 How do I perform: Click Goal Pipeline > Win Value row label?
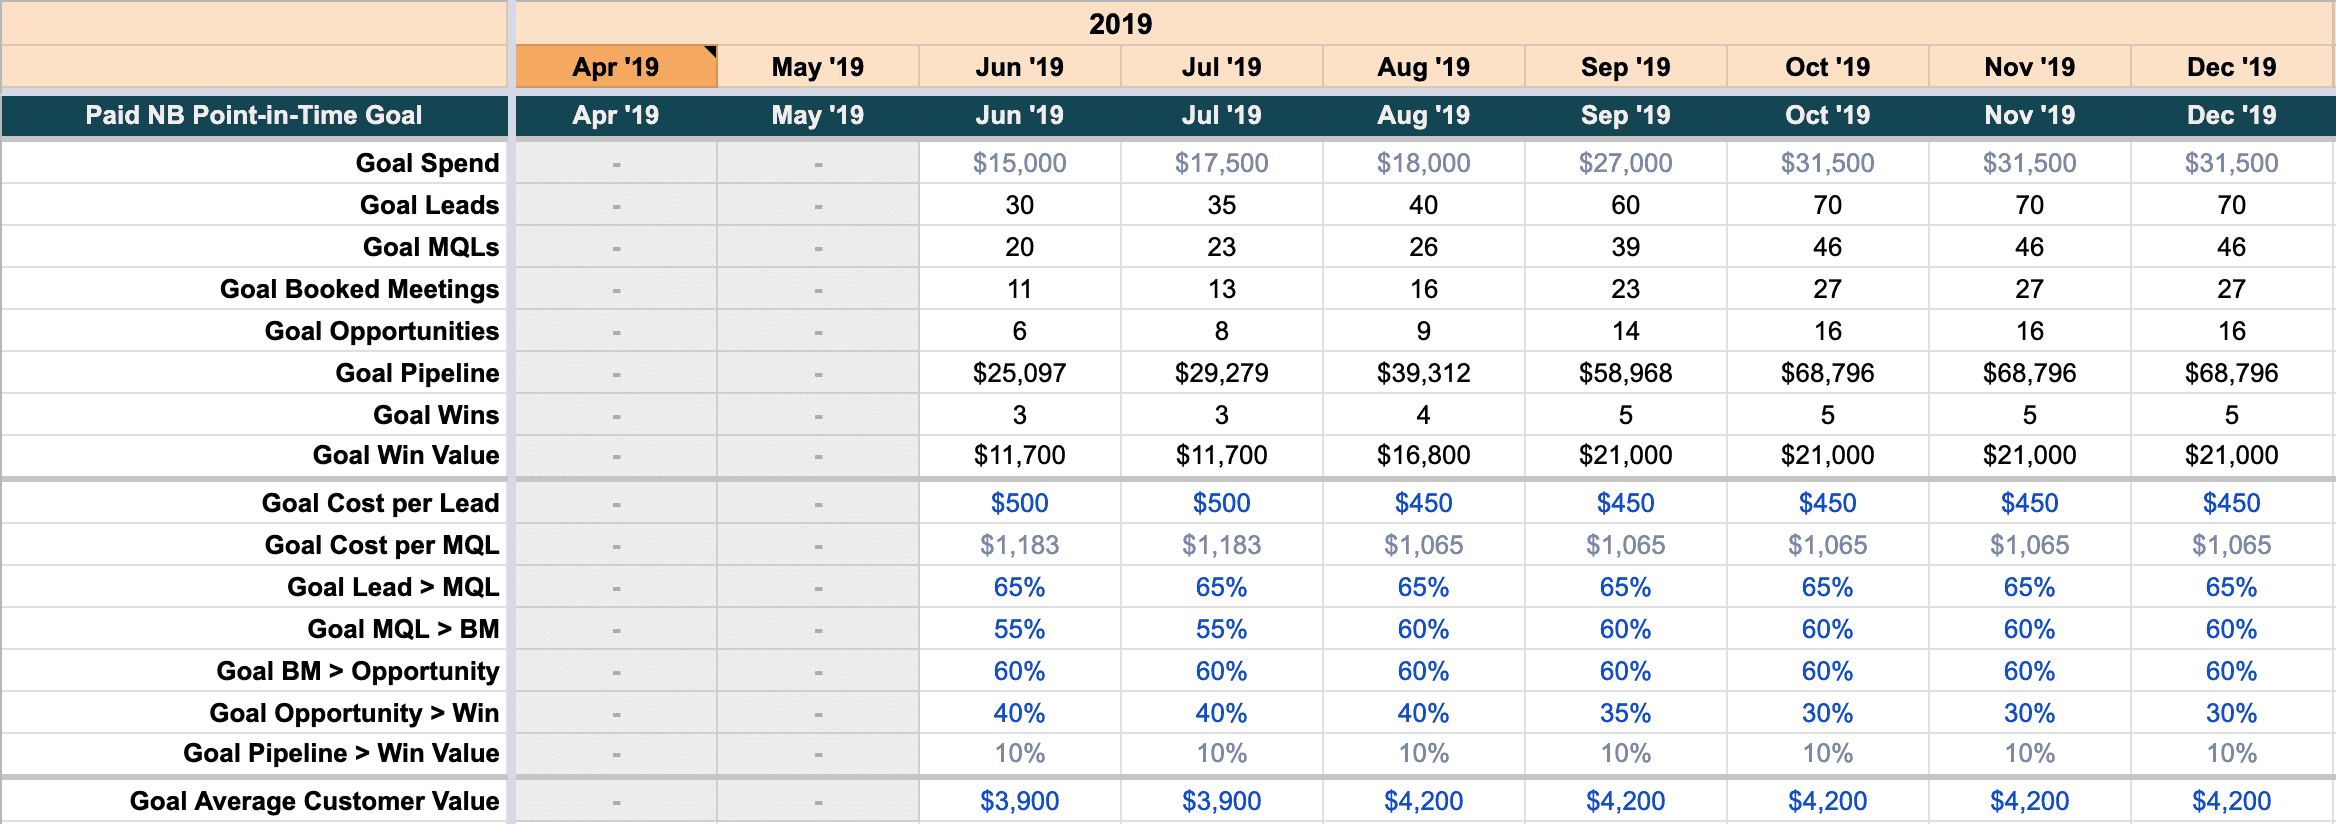(341, 753)
